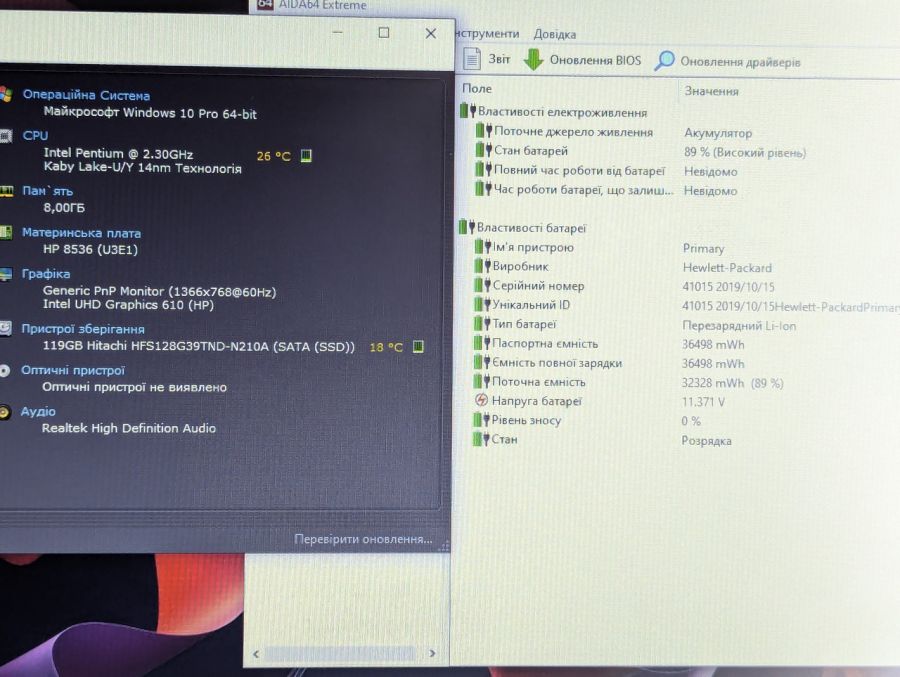This screenshot has width=900, height=677.
Task: Open the Пам'ять section link
Action: (x=47, y=191)
